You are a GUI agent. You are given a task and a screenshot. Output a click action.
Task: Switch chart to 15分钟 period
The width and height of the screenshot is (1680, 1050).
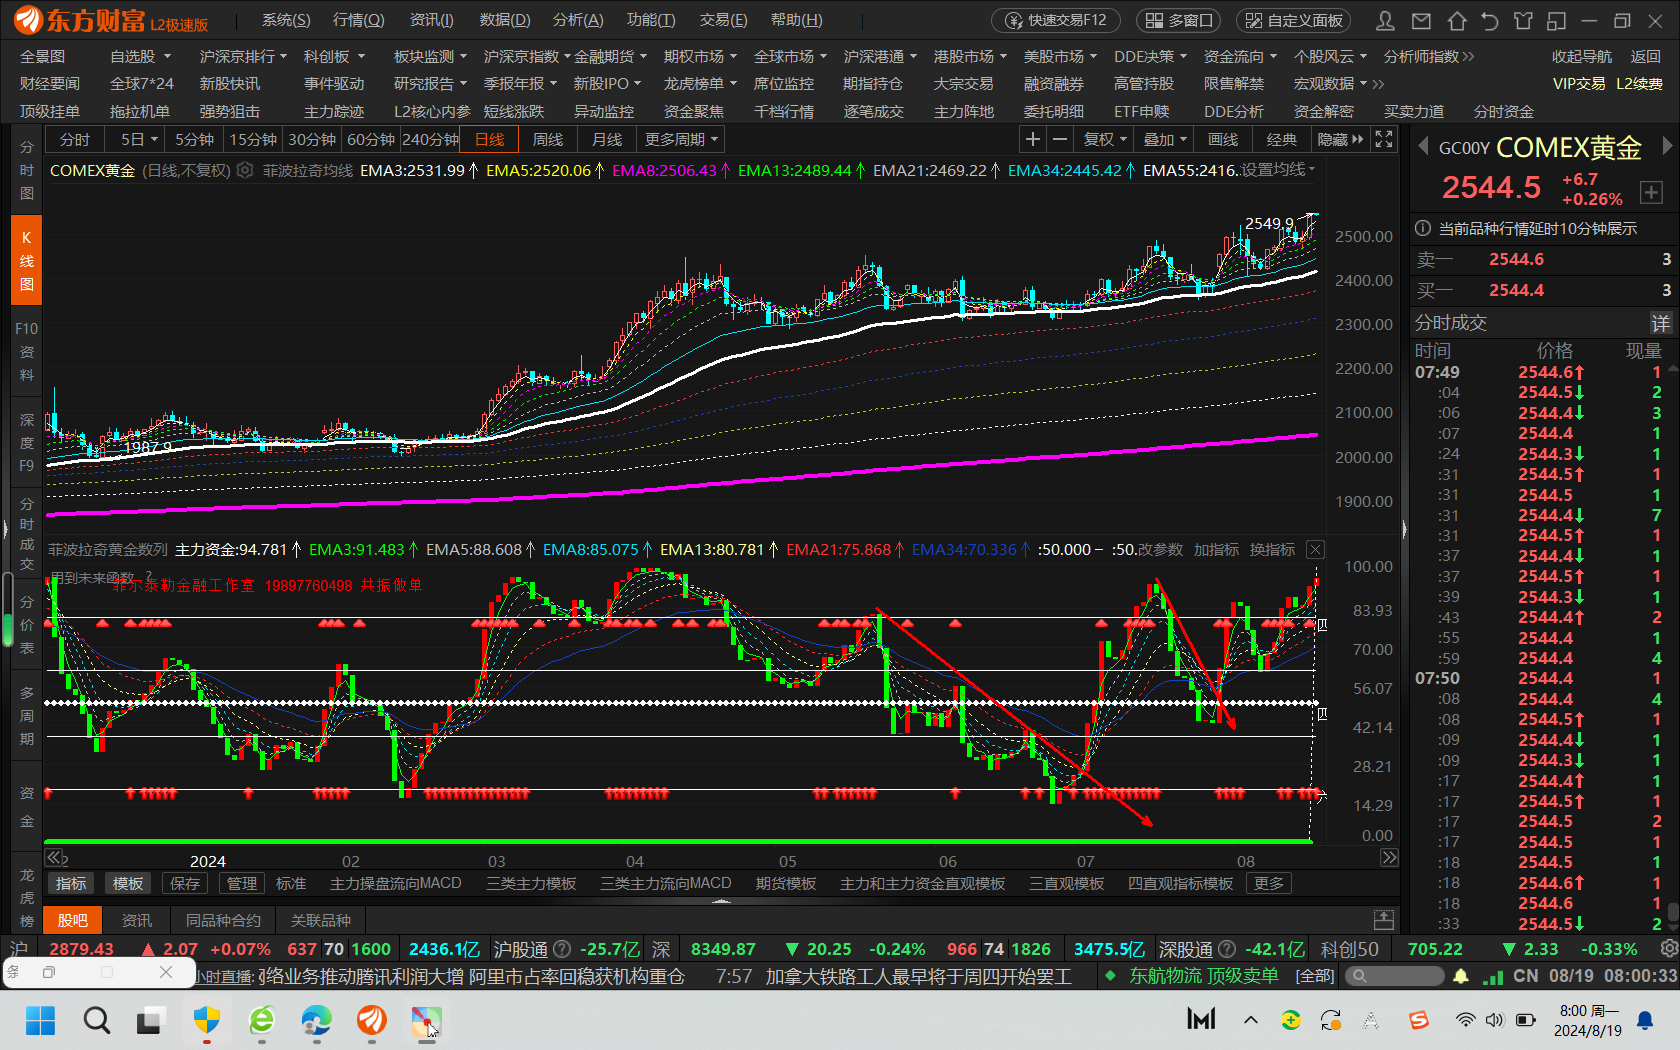(x=253, y=139)
